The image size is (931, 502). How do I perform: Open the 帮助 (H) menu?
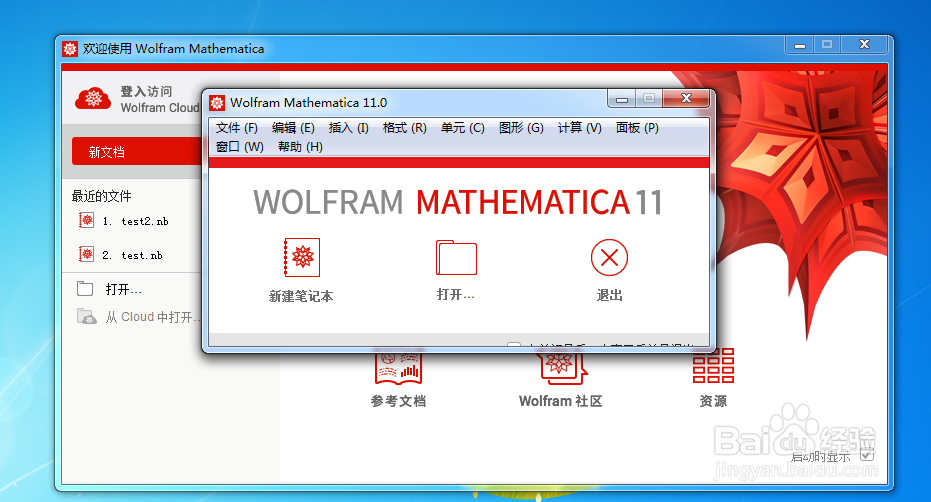[x=300, y=147]
